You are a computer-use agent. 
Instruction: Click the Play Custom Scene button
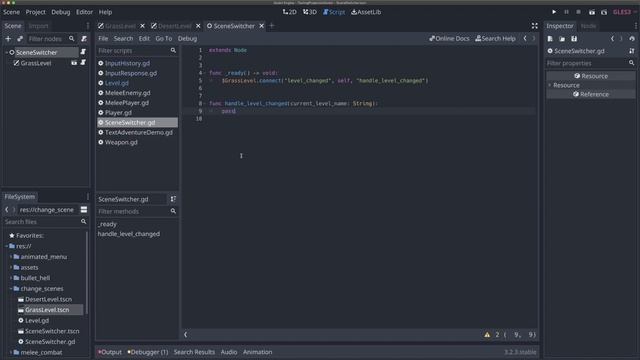(x=604, y=12)
